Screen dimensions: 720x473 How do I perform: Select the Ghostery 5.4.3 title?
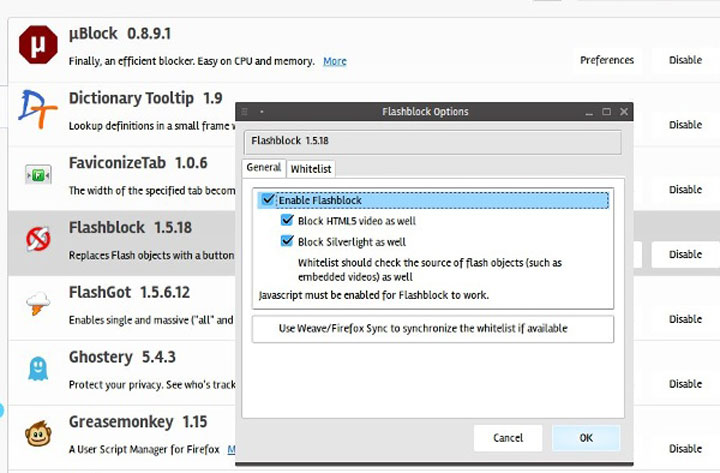pos(122,357)
